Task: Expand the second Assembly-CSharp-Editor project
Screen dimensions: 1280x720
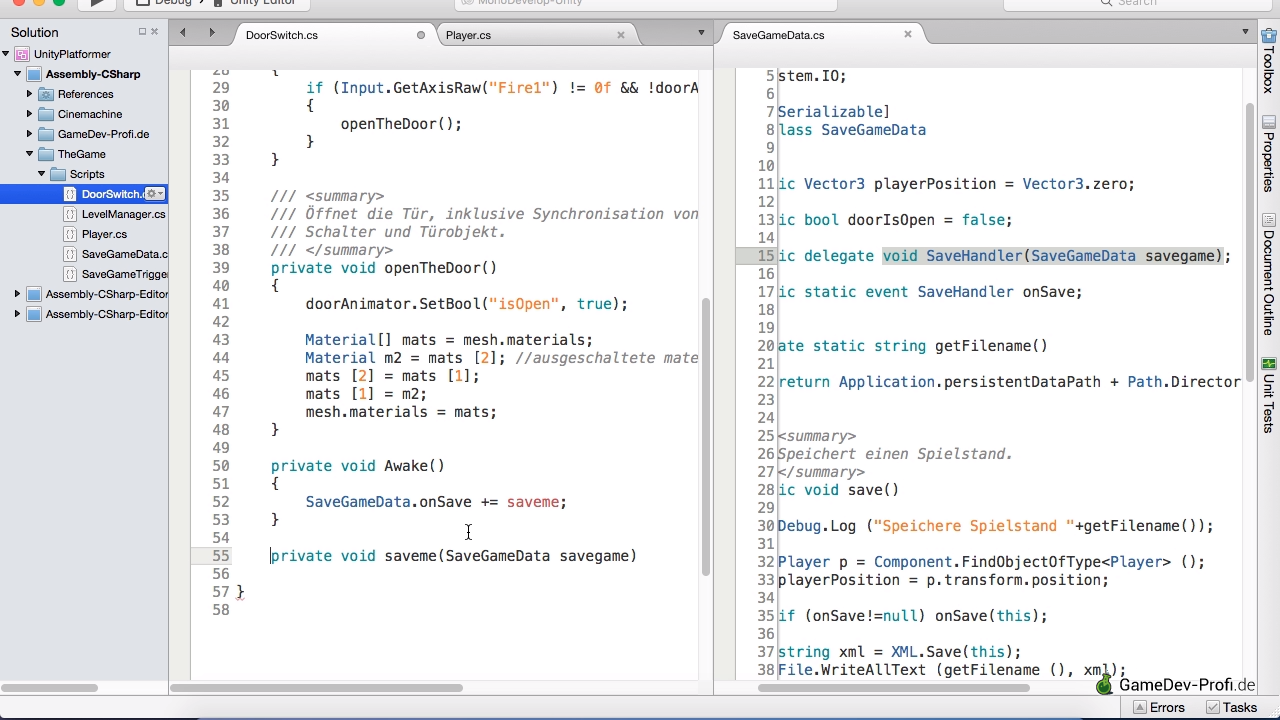Action: (x=18, y=314)
